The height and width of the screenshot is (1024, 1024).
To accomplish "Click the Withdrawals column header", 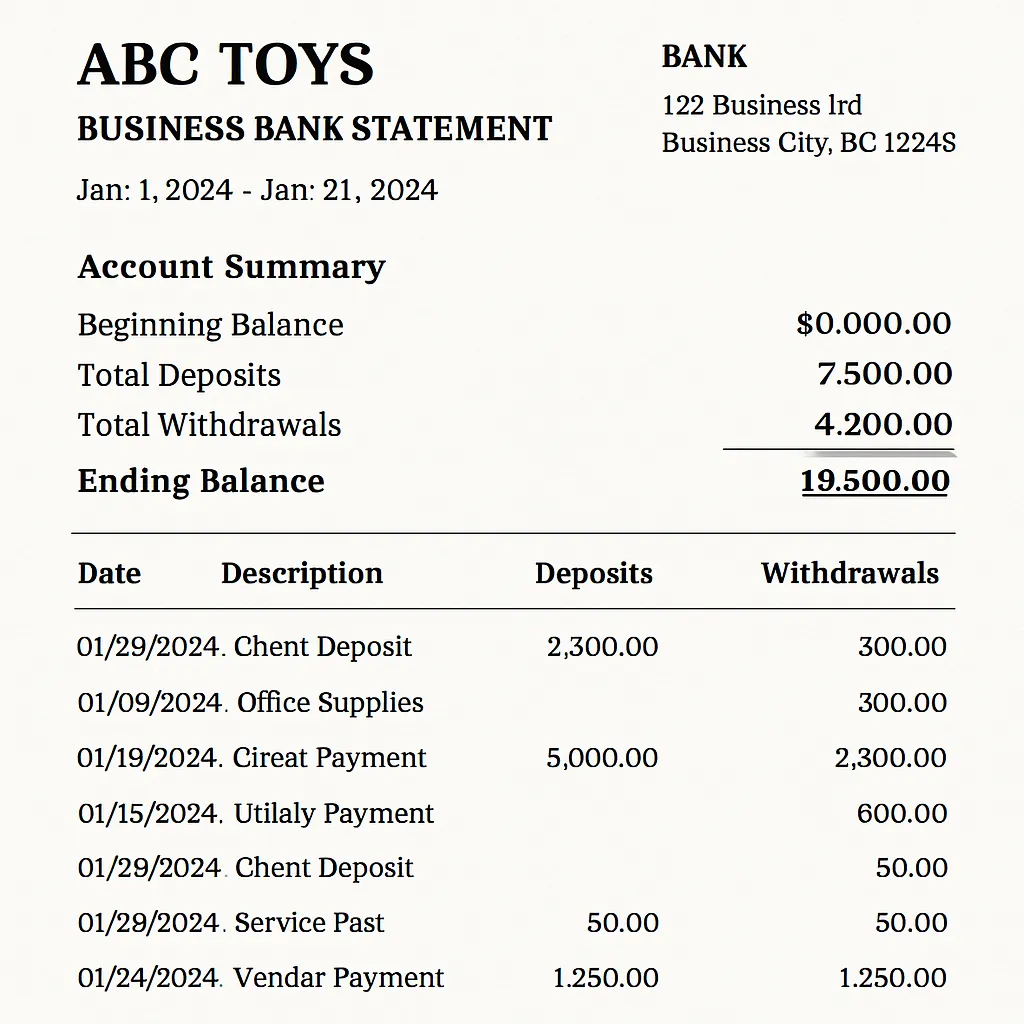I will [x=850, y=573].
